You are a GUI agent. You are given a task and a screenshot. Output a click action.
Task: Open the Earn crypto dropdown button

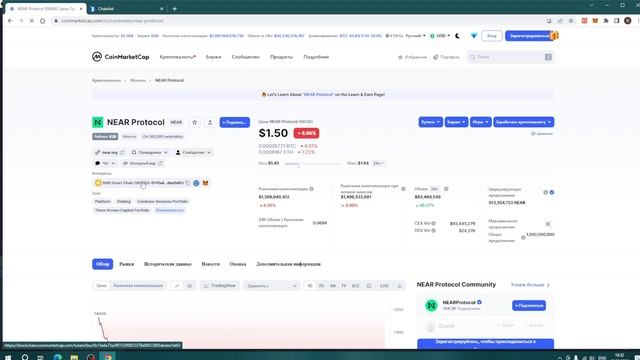(524, 122)
